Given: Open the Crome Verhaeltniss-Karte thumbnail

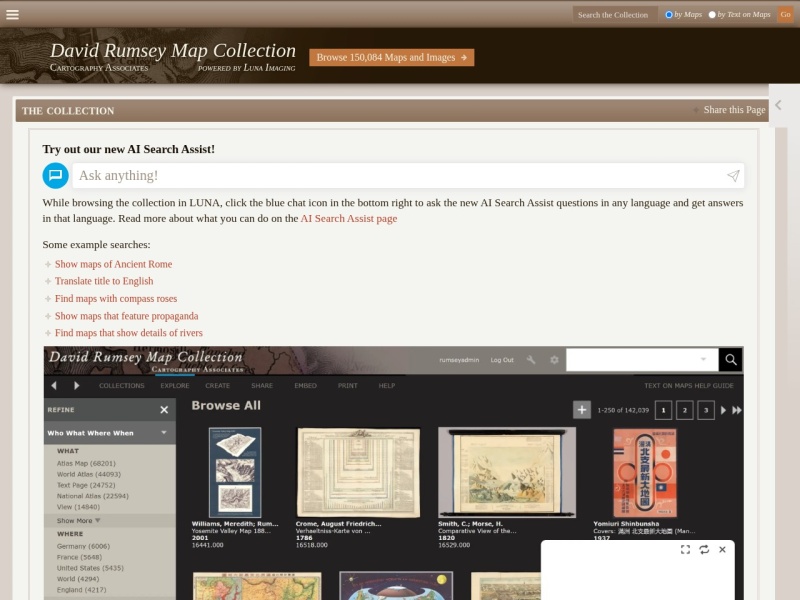Looking at the screenshot, I should click(359, 472).
